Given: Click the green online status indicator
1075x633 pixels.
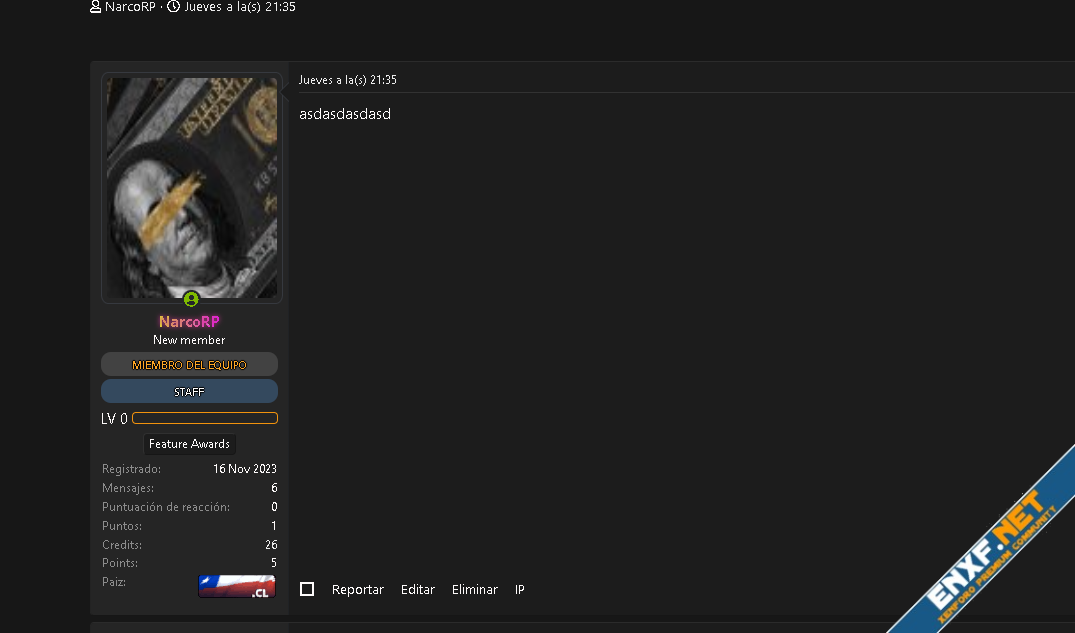Looking at the screenshot, I should pyautogui.click(x=191, y=299).
